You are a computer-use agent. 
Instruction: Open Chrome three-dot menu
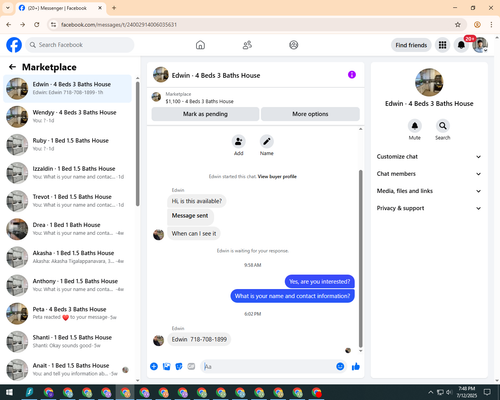(491, 25)
